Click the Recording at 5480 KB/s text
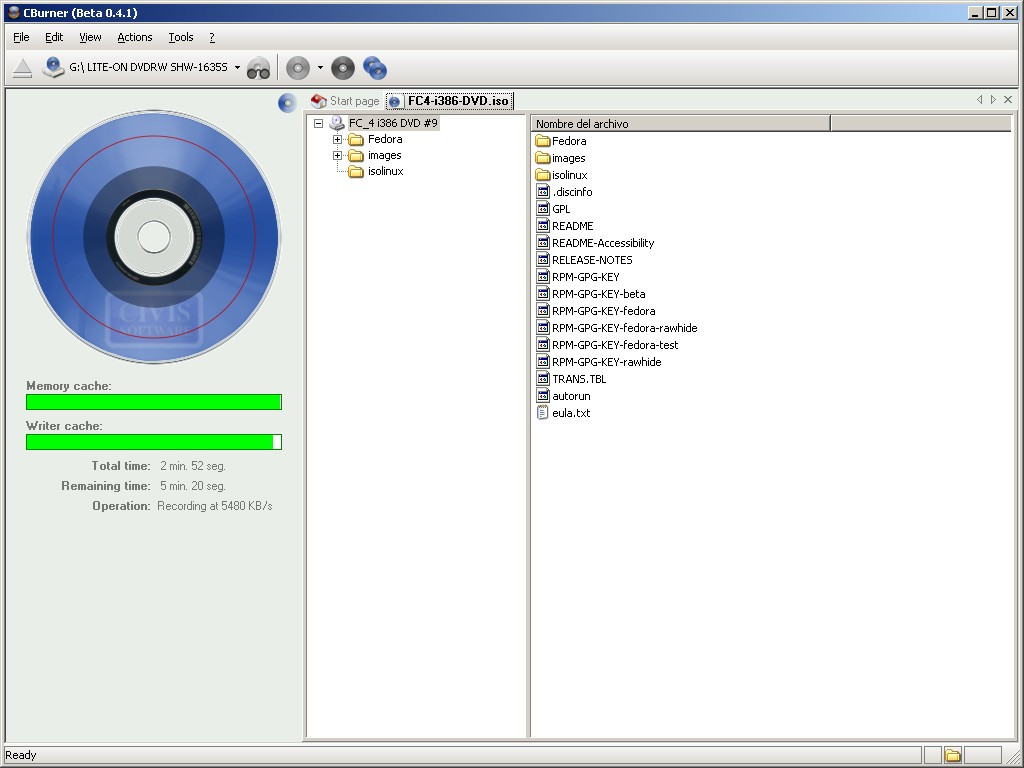The width and height of the screenshot is (1024, 768). [215, 506]
